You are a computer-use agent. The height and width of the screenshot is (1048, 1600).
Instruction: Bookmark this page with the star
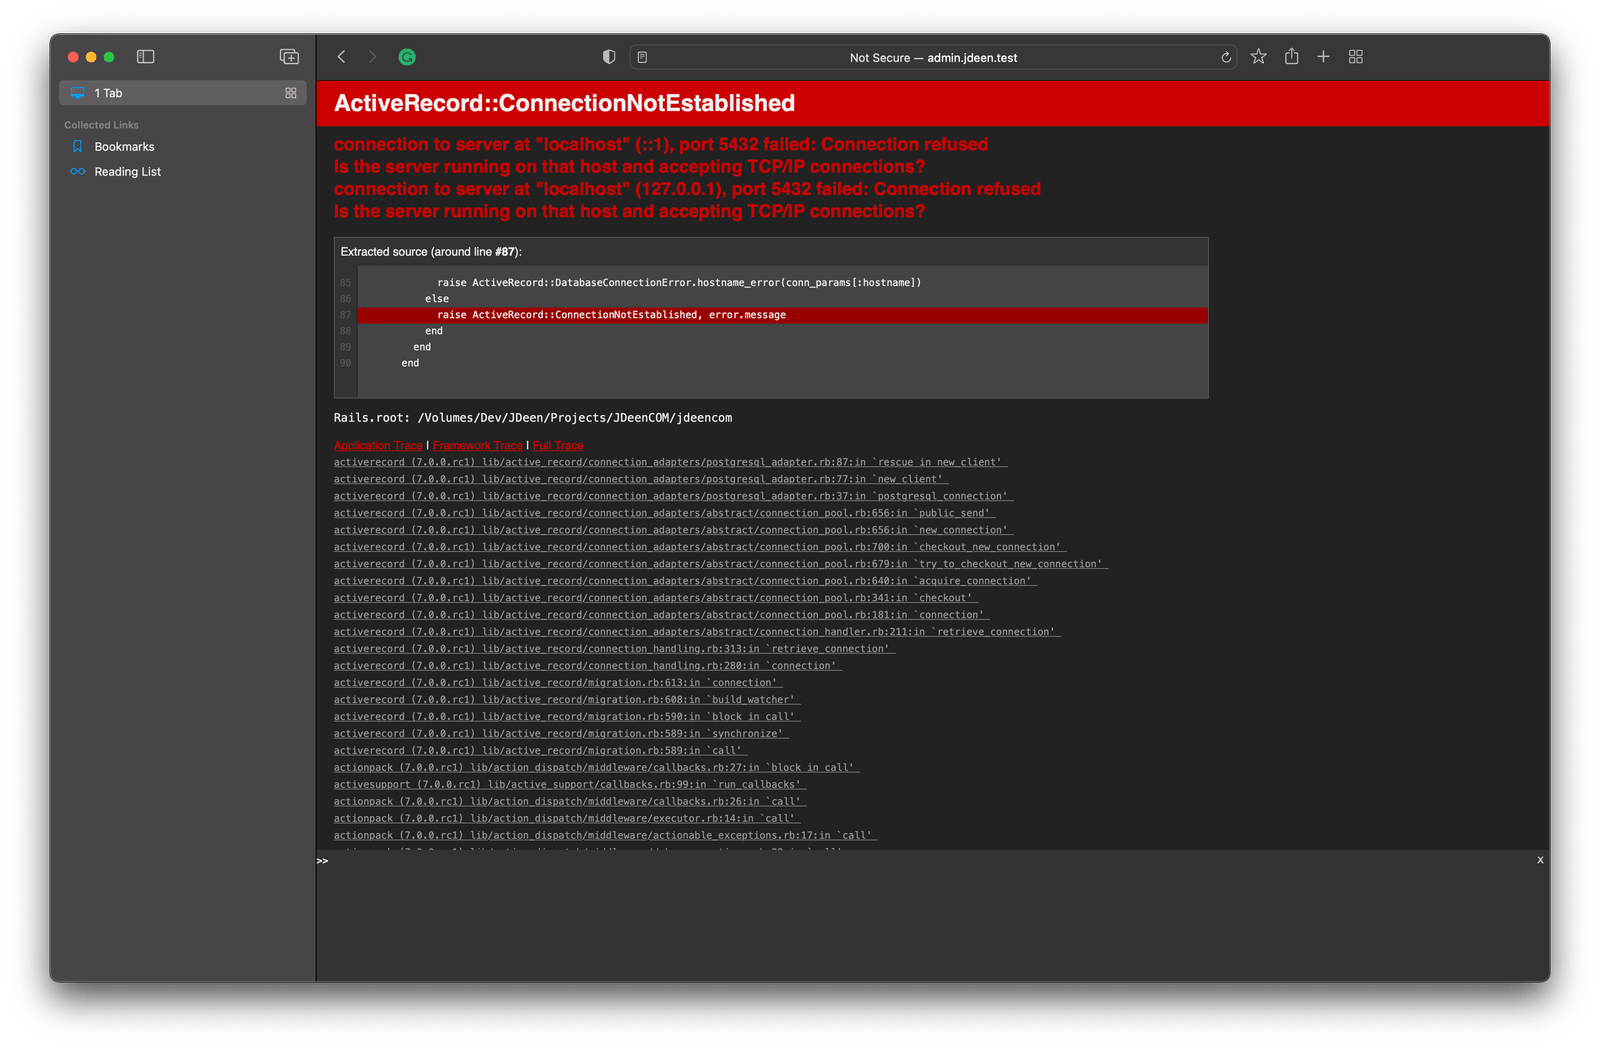(1258, 57)
